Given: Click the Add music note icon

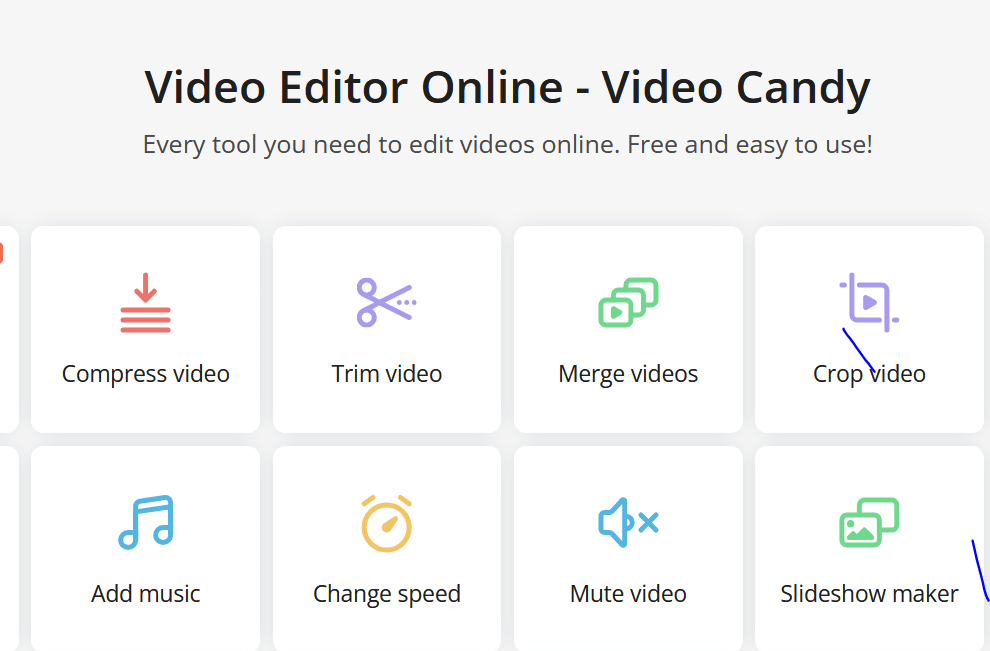Looking at the screenshot, I should tap(146, 522).
